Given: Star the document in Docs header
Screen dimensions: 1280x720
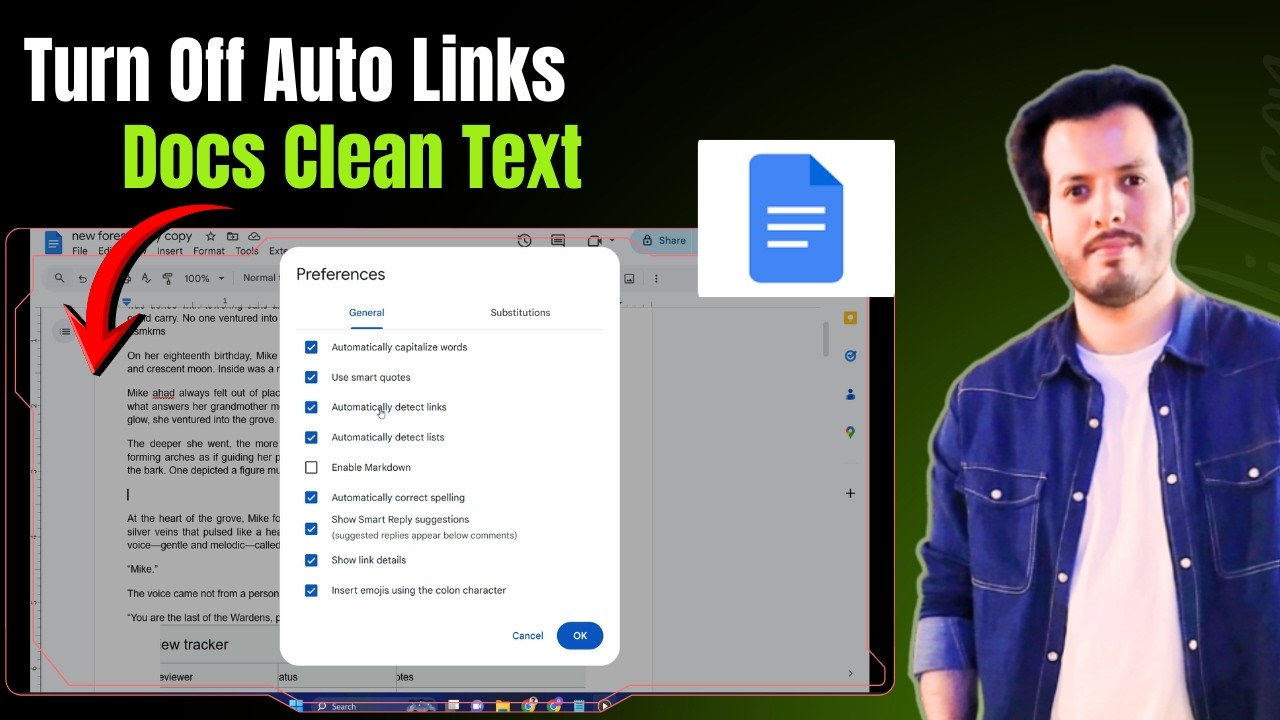Looking at the screenshot, I should [210, 236].
